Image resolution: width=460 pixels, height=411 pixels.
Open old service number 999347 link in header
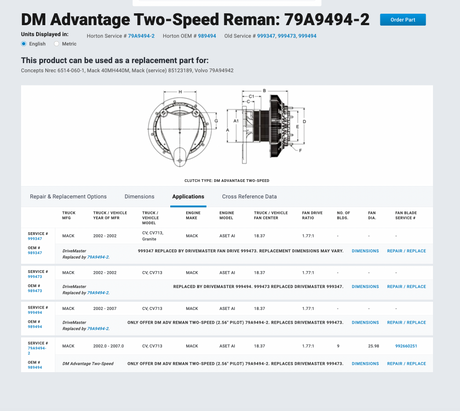[266, 36]
